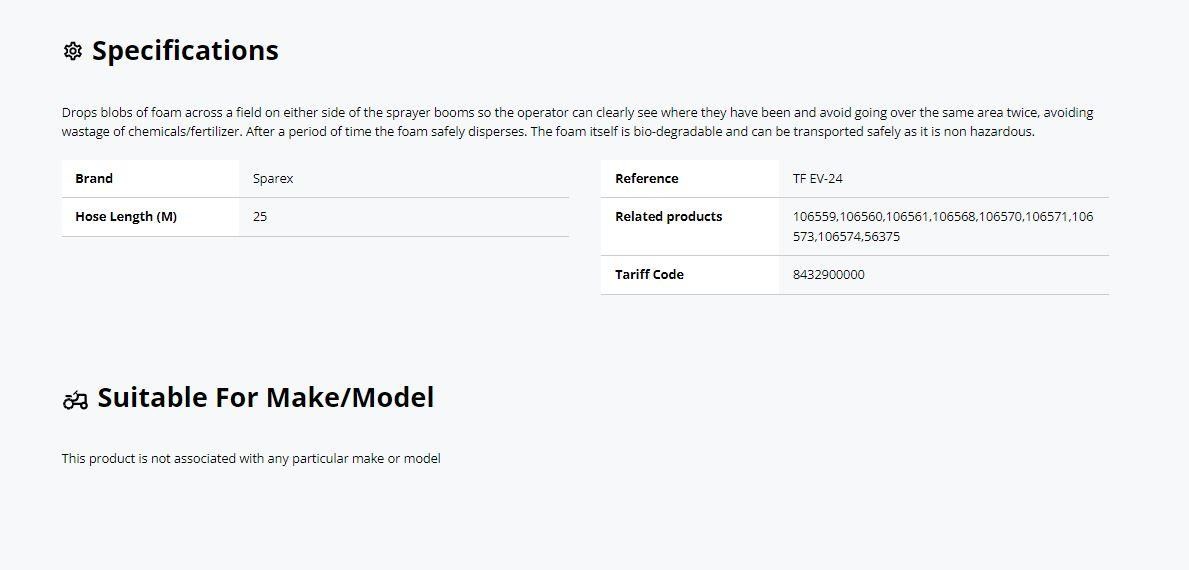1189x570 pixels.
Task: Click the foam marker description paragraph
Action: (577, 122)
